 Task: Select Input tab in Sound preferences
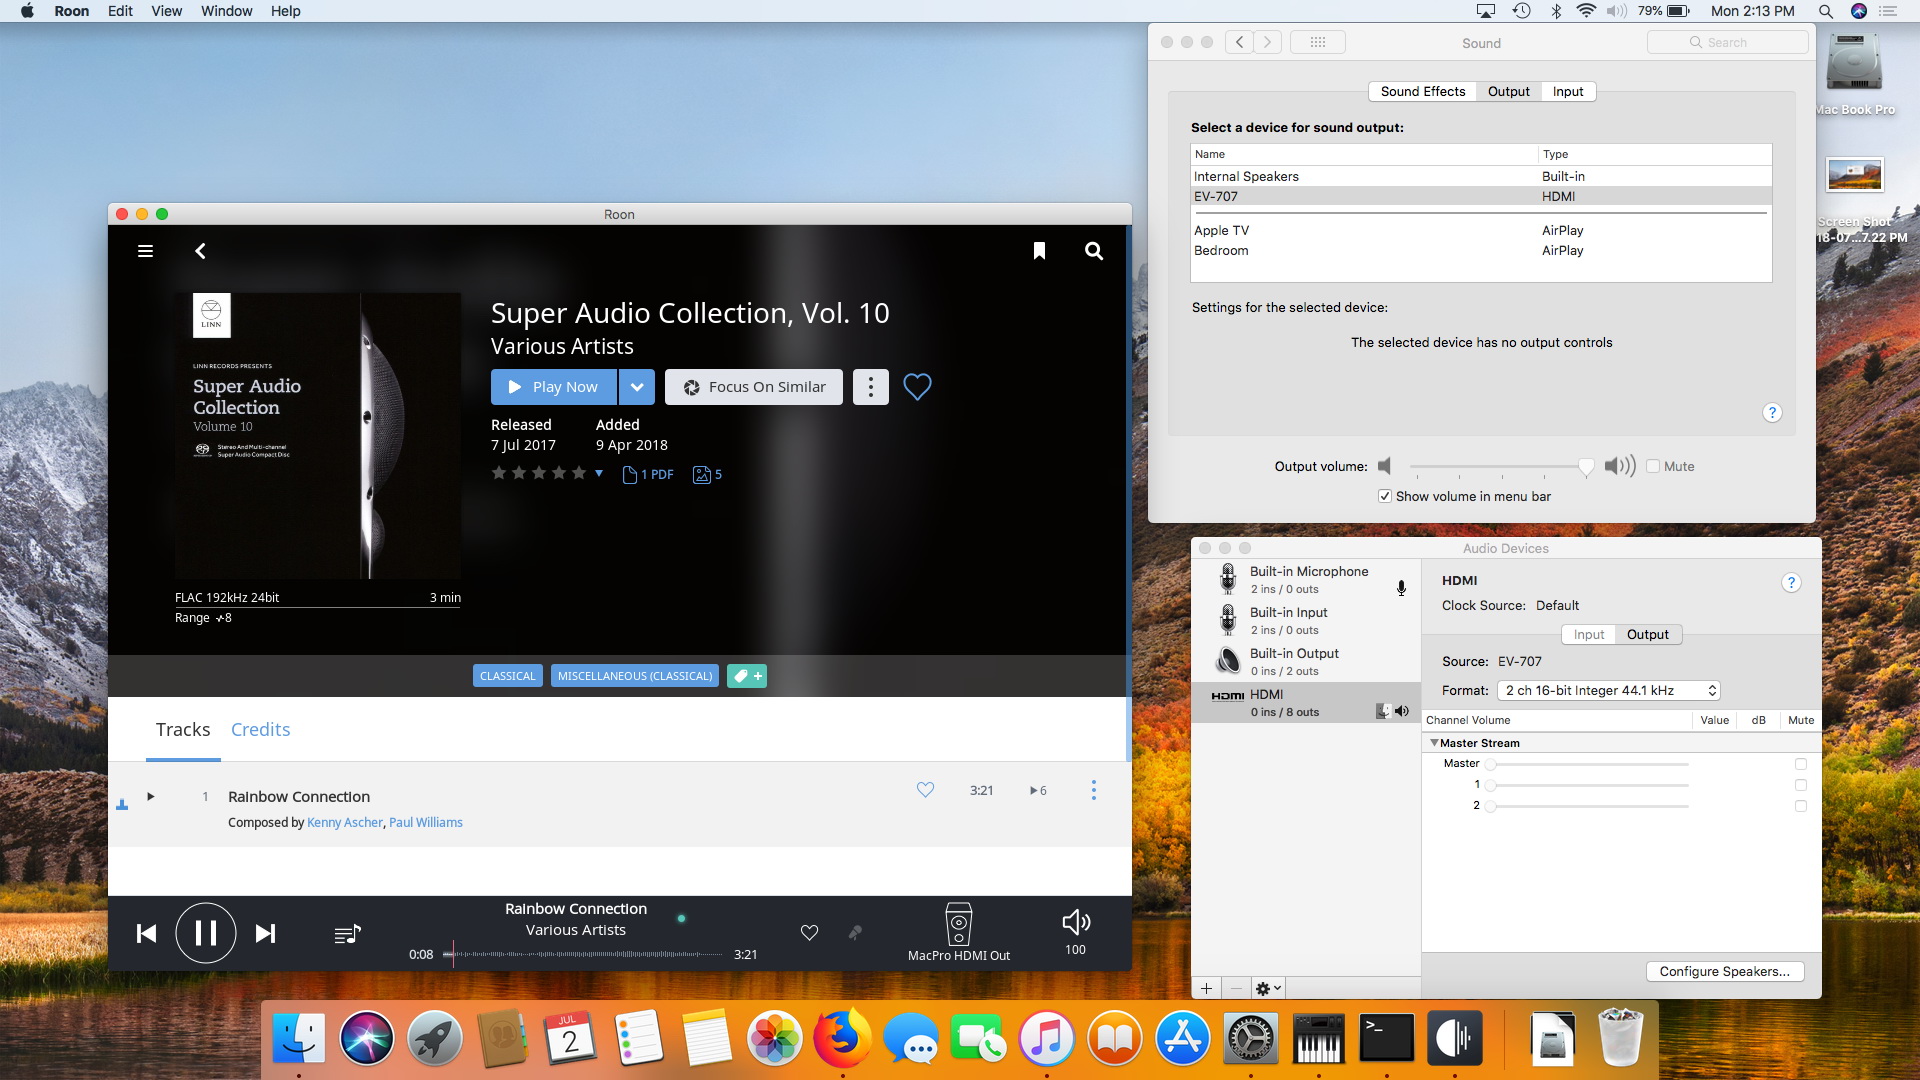[1567, 91]
